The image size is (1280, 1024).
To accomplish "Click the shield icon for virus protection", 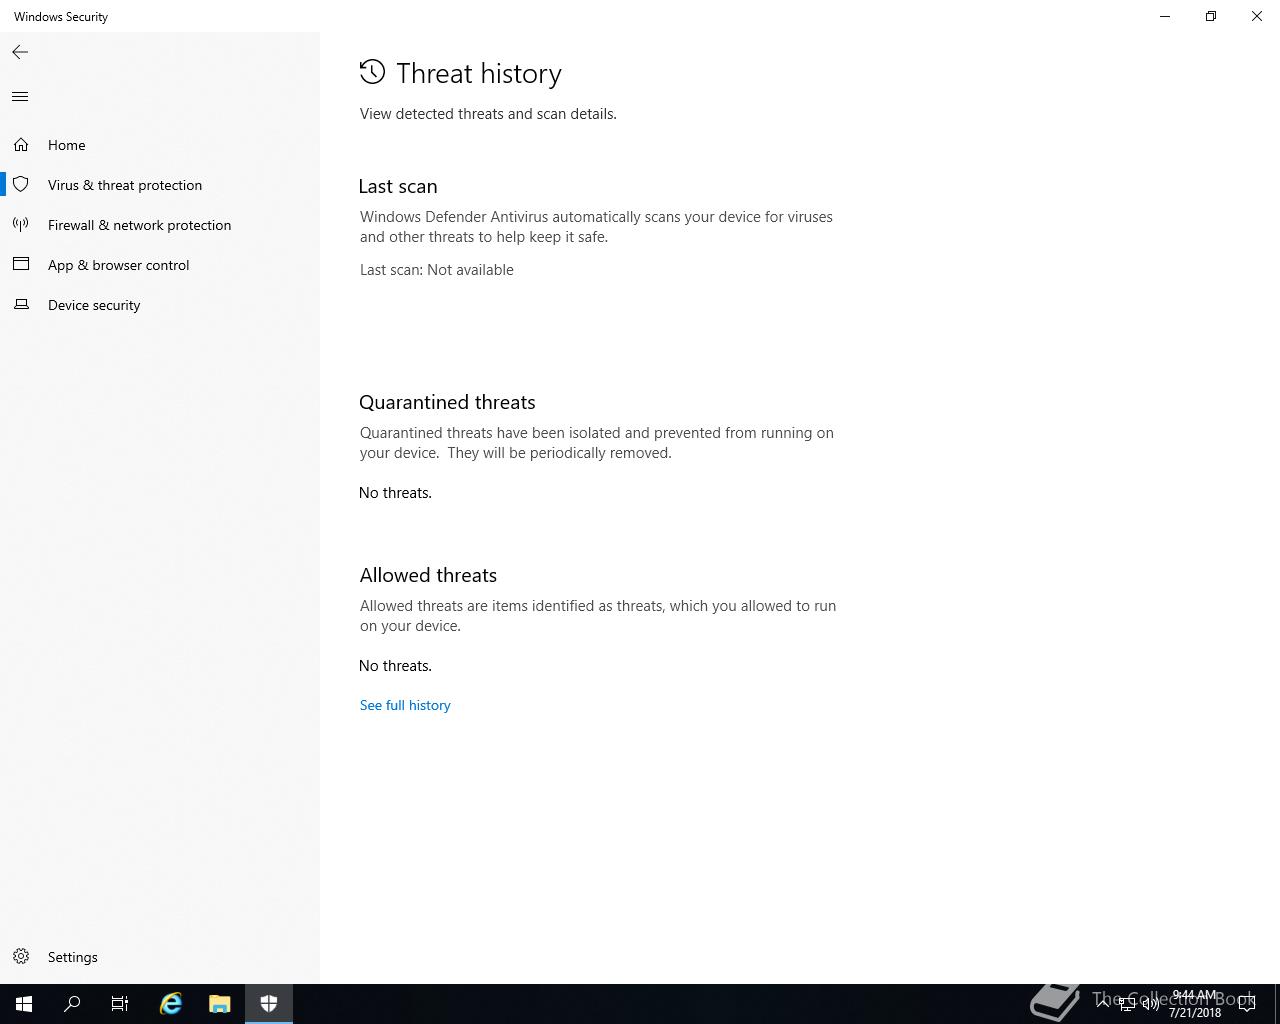I will click(x=21, y=185).
